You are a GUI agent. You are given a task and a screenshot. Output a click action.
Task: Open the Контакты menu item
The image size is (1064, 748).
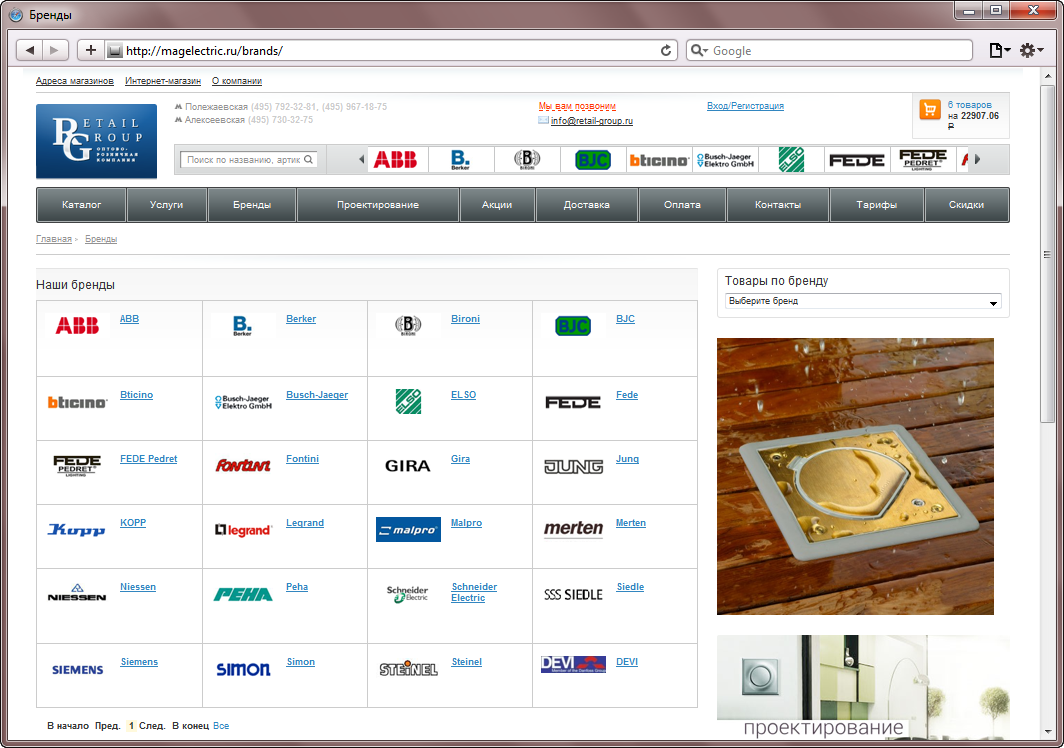[778, 204]
